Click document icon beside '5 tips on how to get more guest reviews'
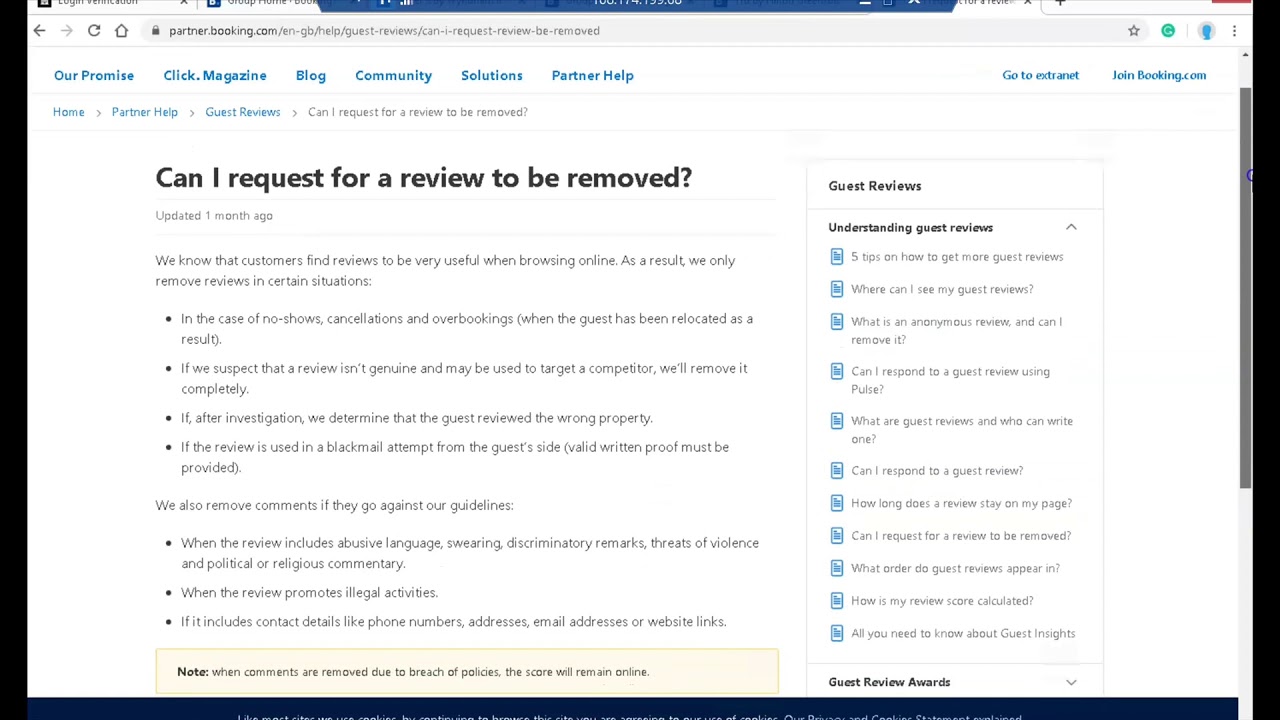The height and width of the screenshot is (720, 1280). [x=837, y=257]
